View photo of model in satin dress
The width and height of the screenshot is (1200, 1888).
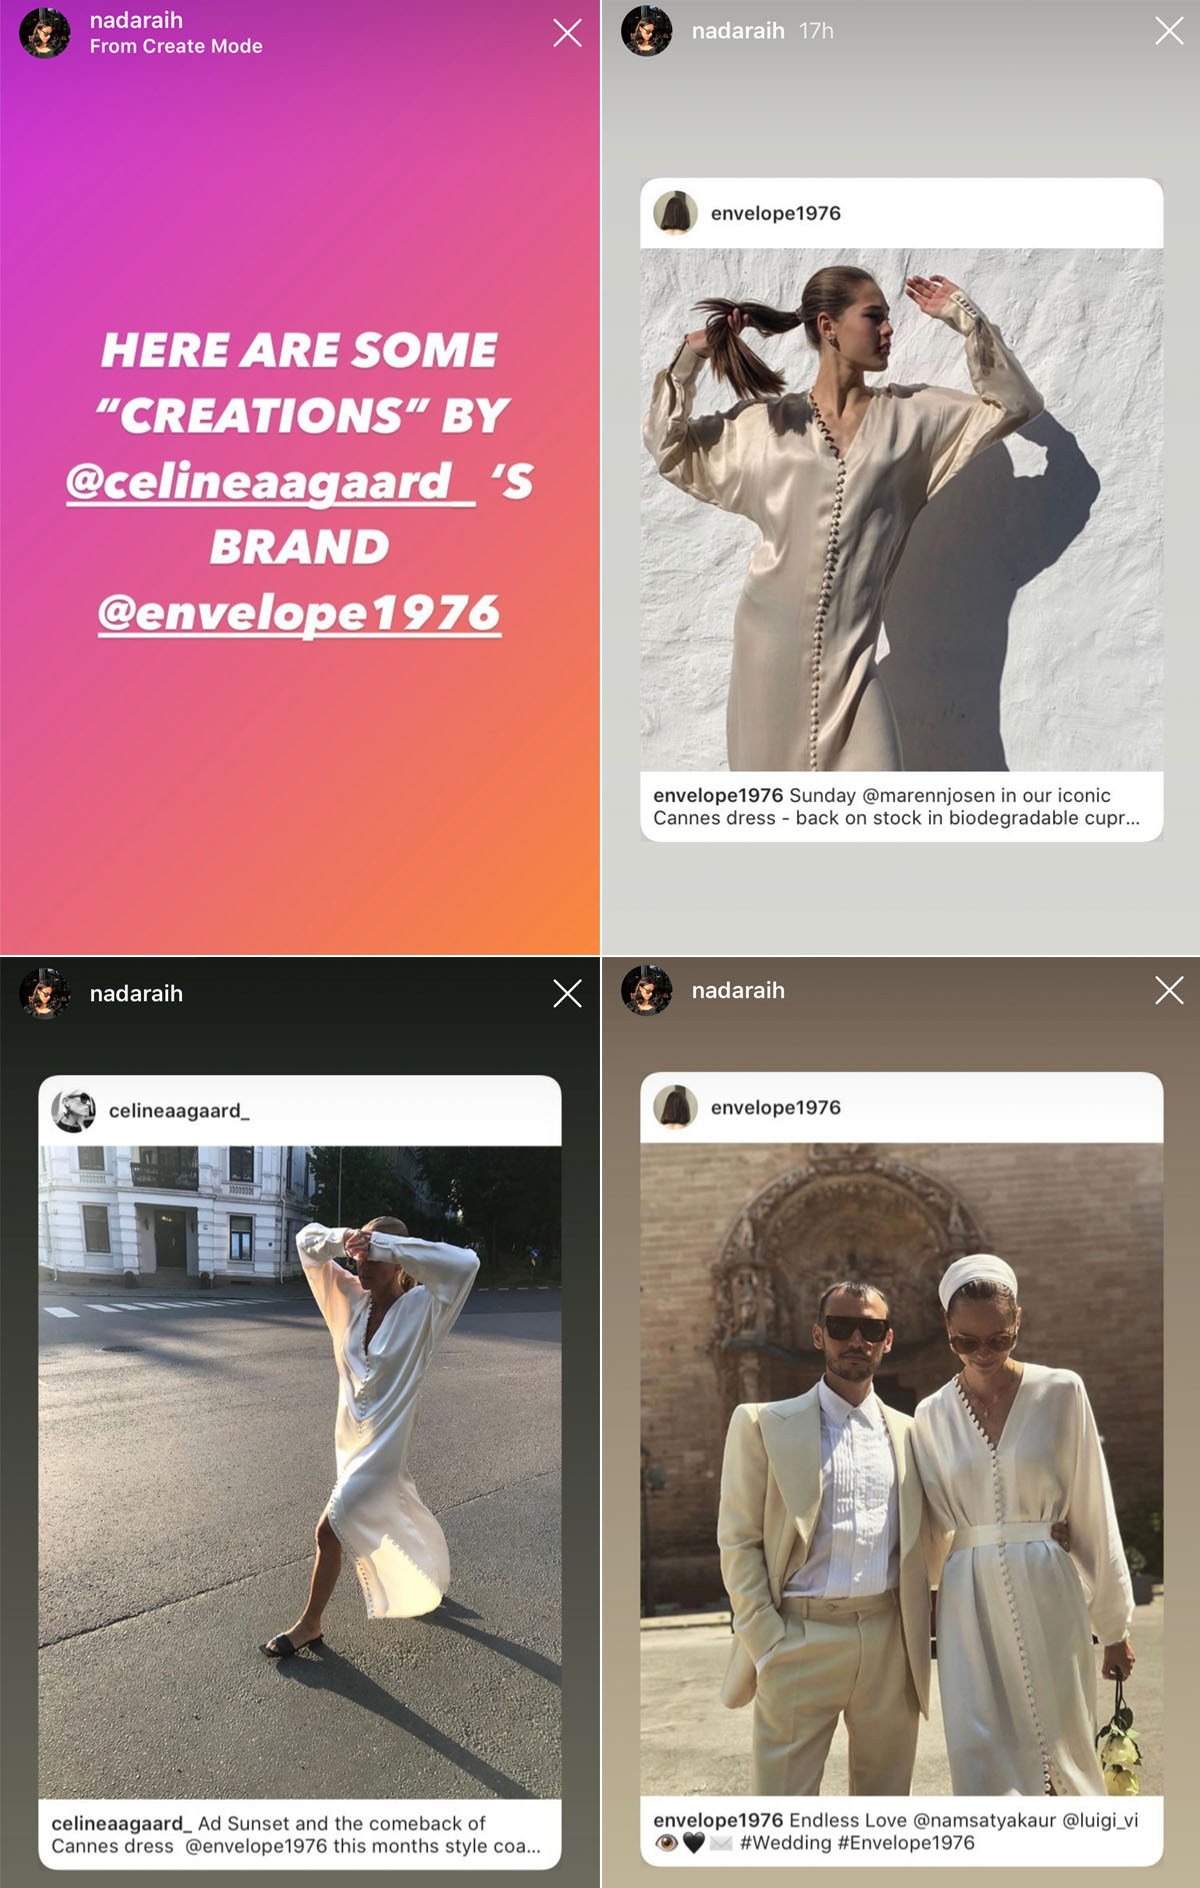[x=901, y=509]
